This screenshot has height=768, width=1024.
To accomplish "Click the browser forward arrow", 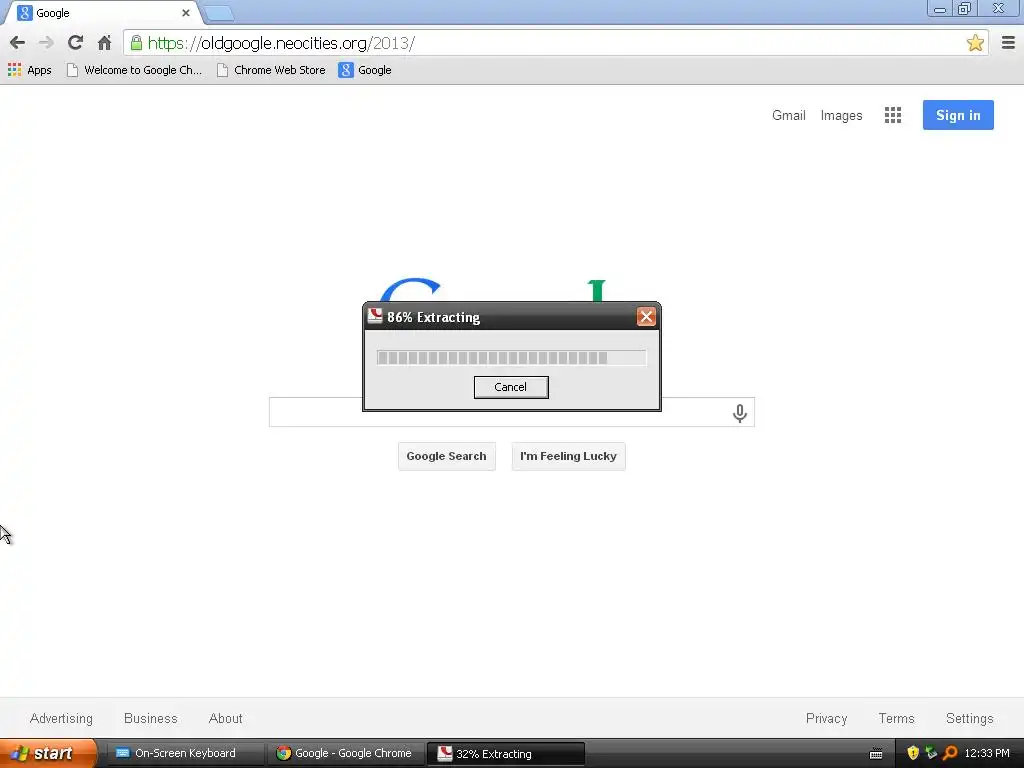I will click(x=46, y=43).
